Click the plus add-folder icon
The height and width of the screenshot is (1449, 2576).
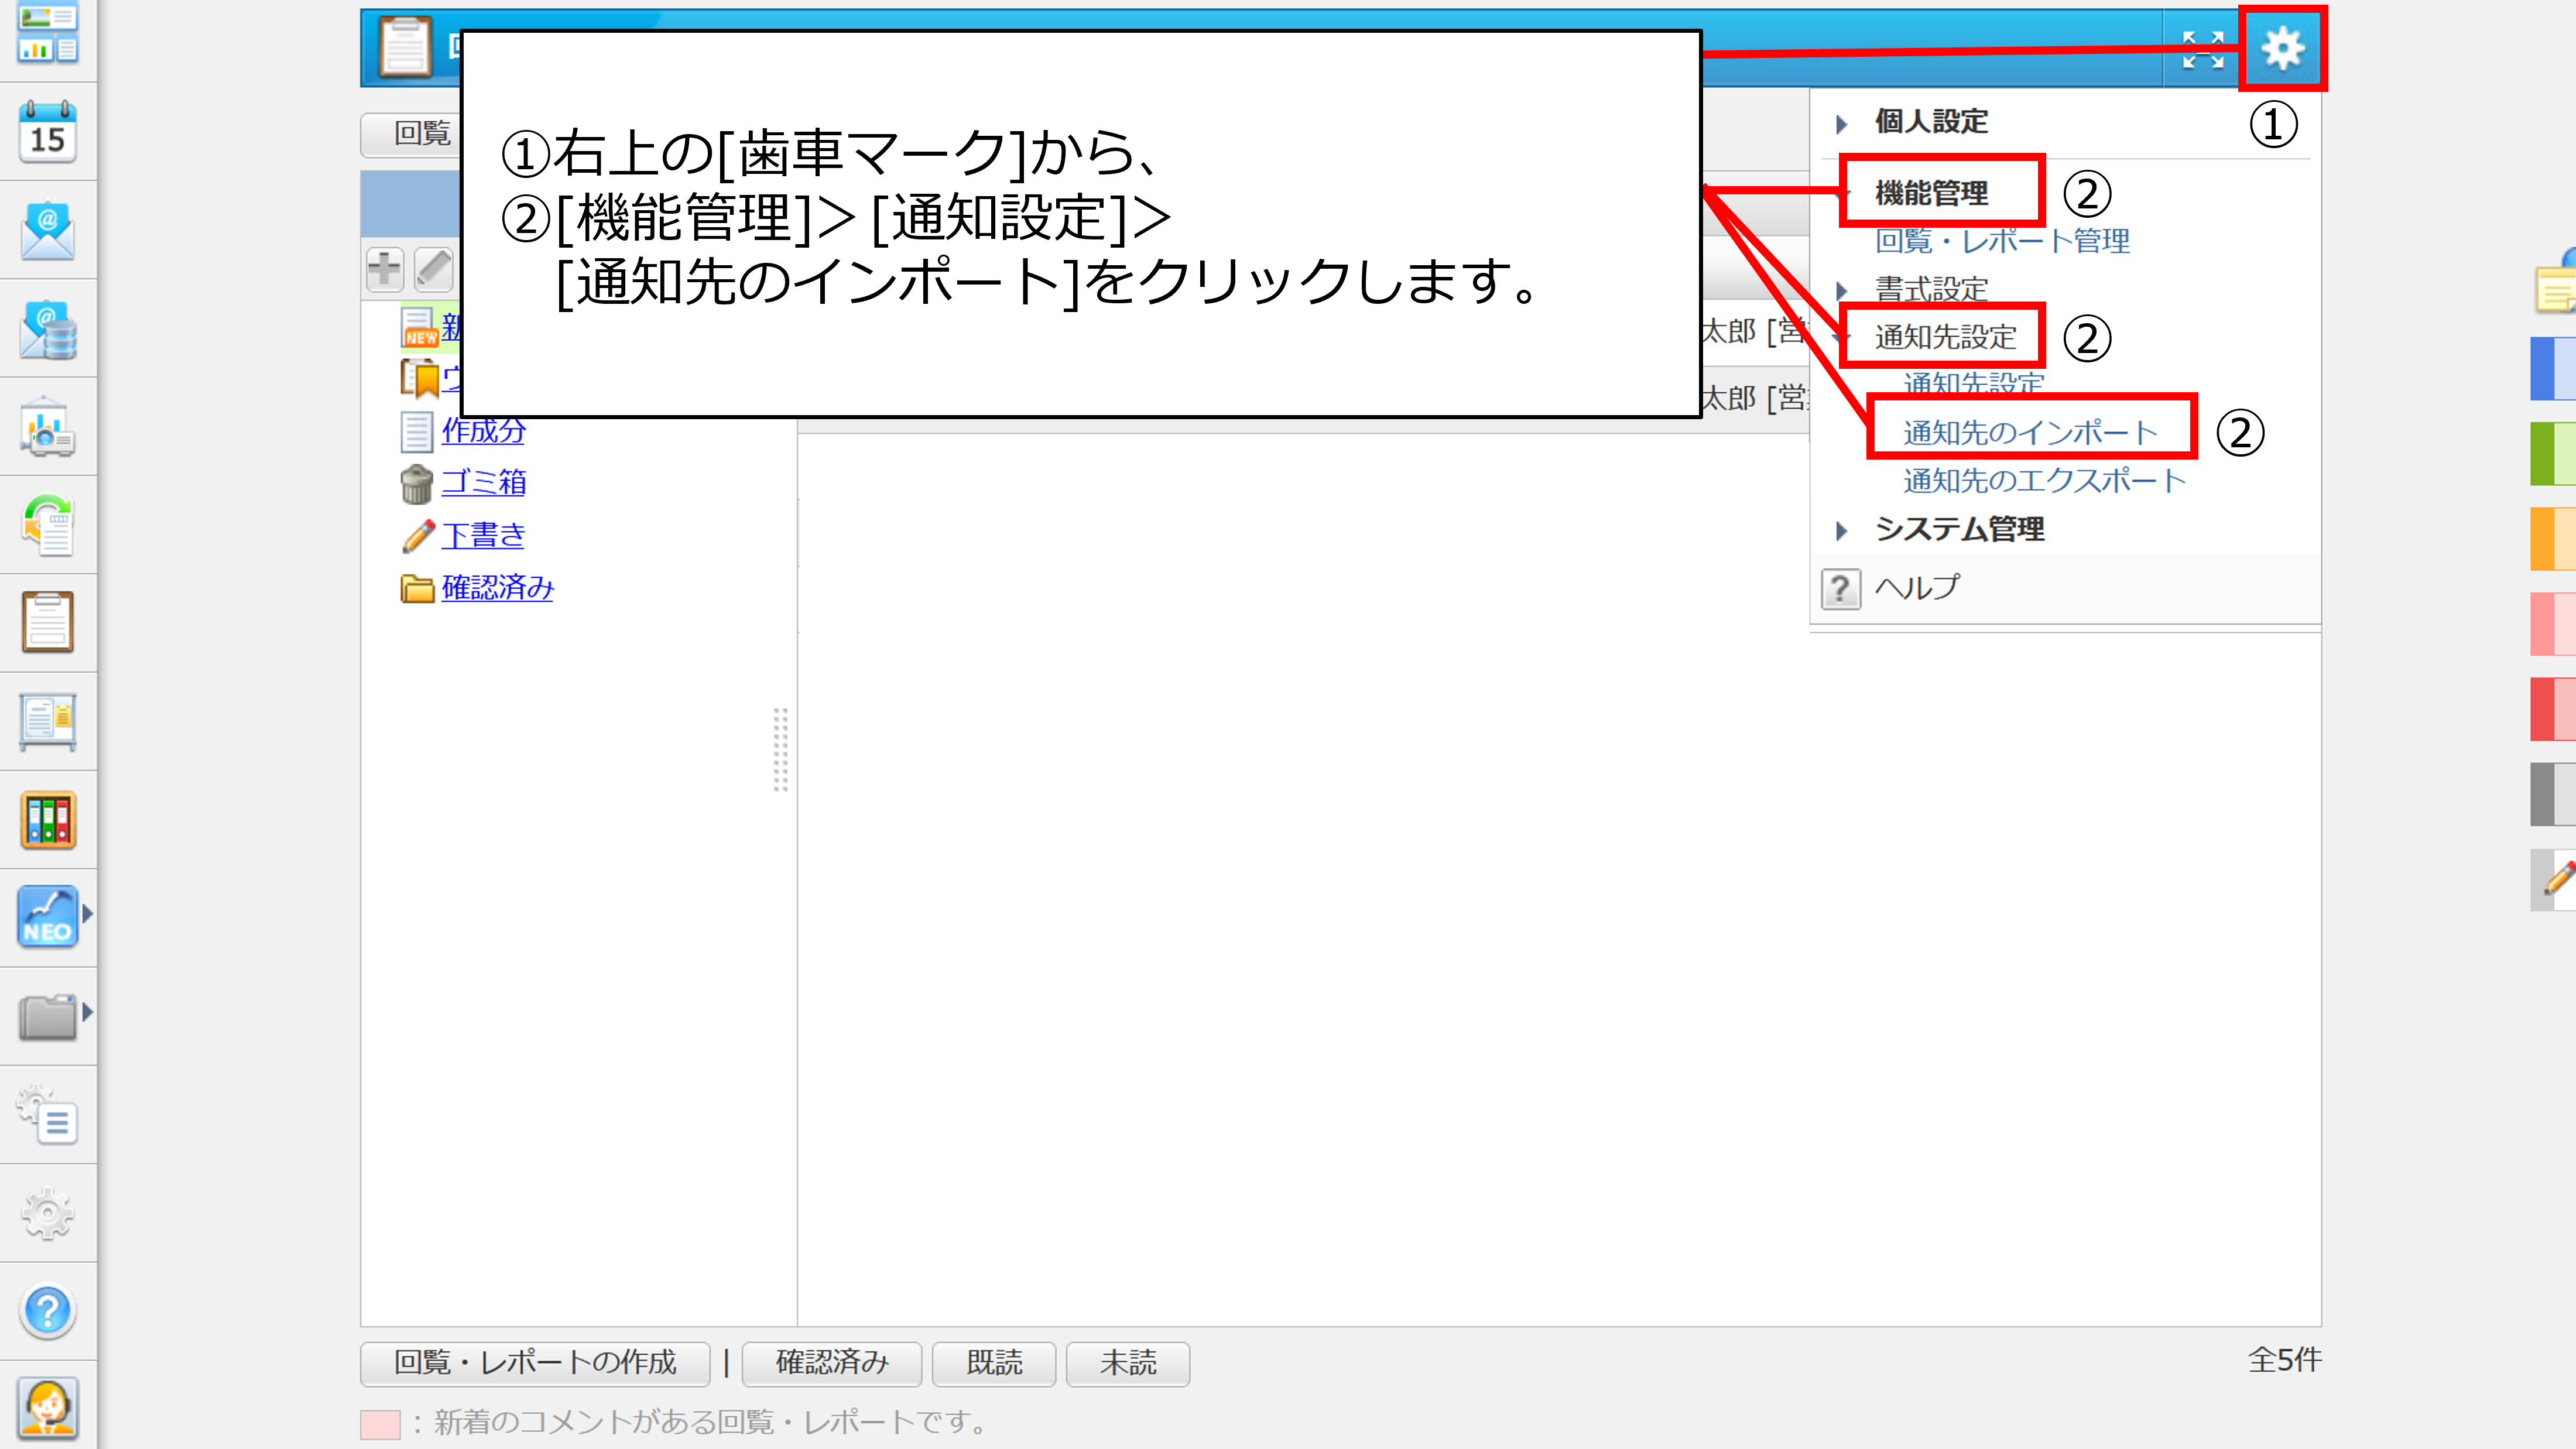coord(385,269)
